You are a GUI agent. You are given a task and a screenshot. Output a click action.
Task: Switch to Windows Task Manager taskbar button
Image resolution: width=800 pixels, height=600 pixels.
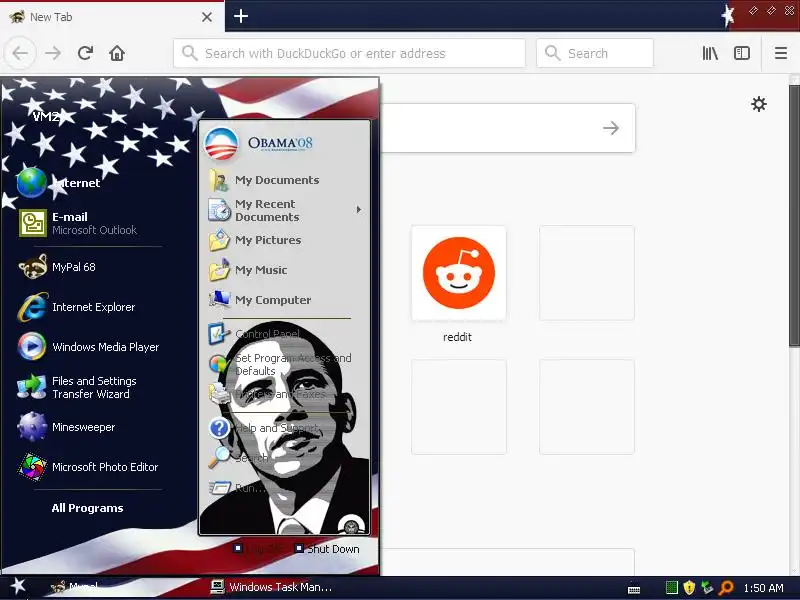click(x=271, y=587)
